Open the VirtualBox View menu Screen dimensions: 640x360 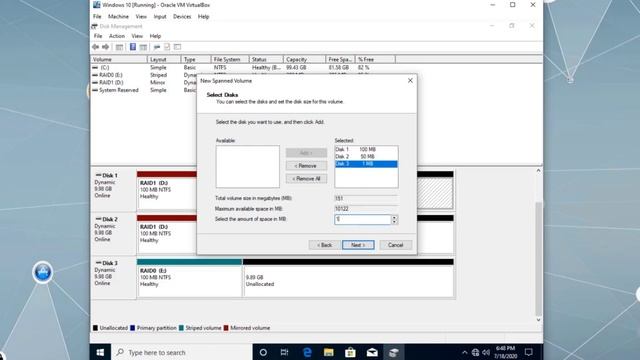[x=141, y=16]
